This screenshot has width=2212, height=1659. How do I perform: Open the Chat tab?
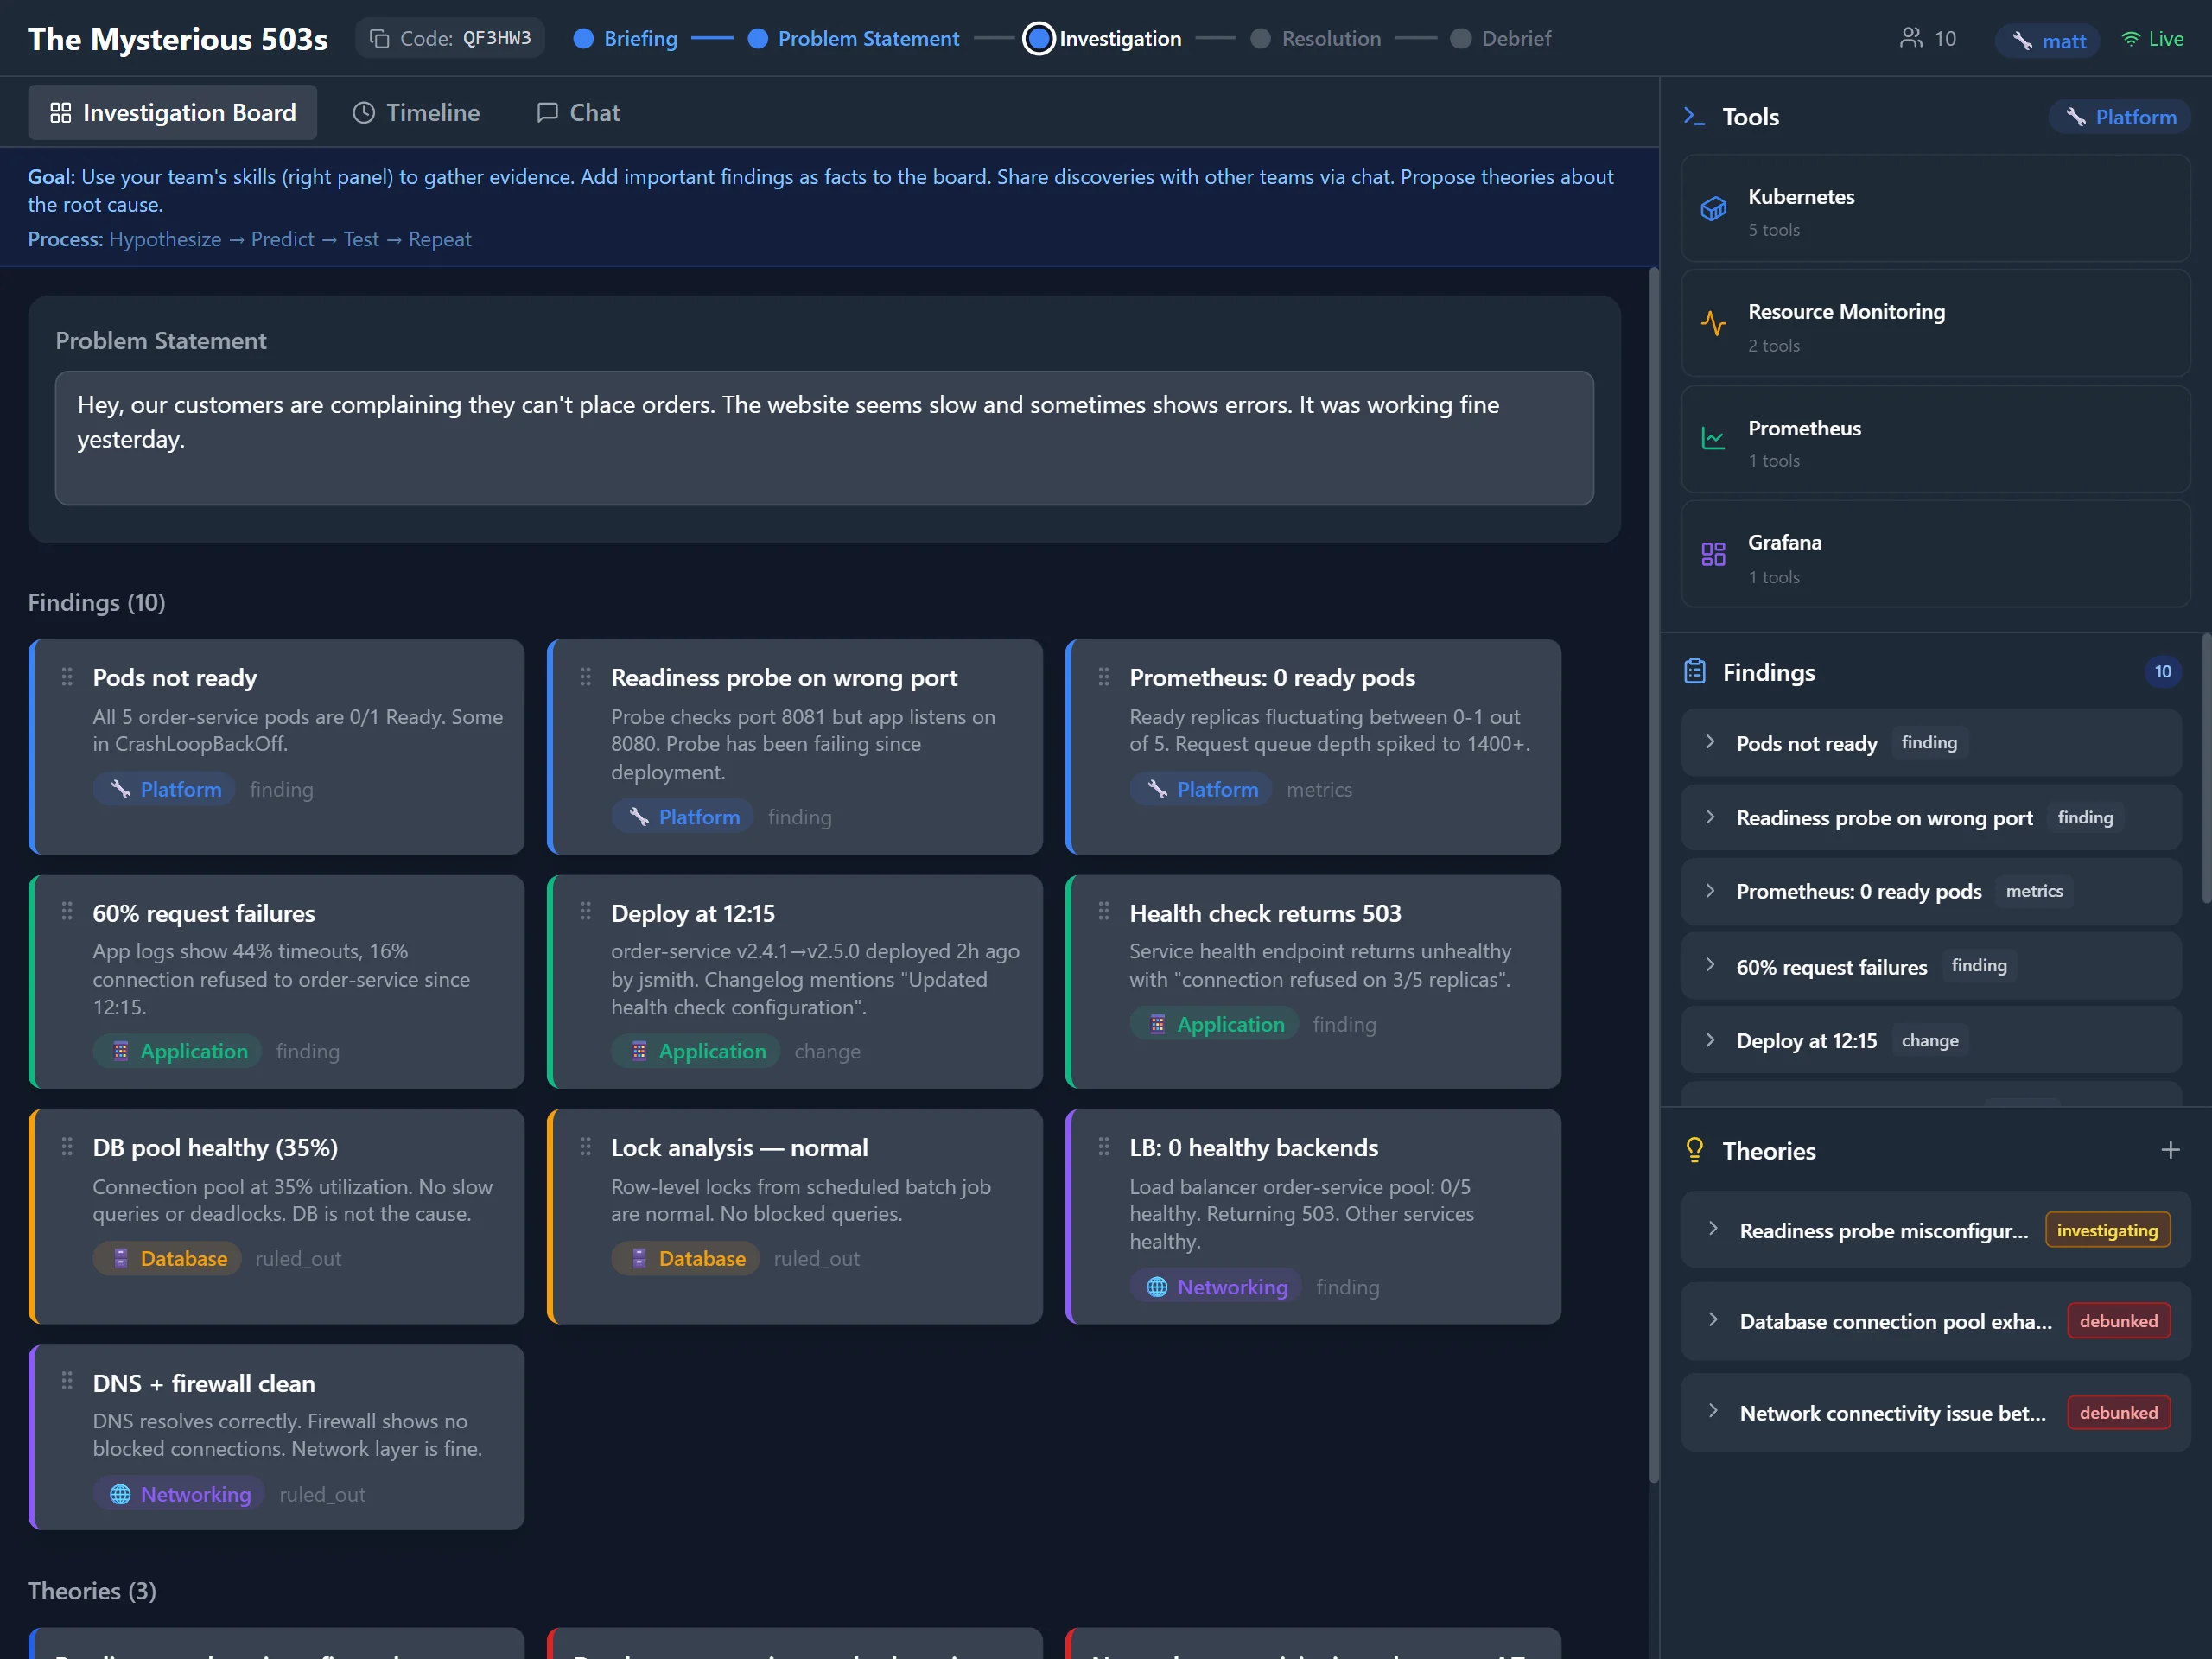(x=578, y=113)
